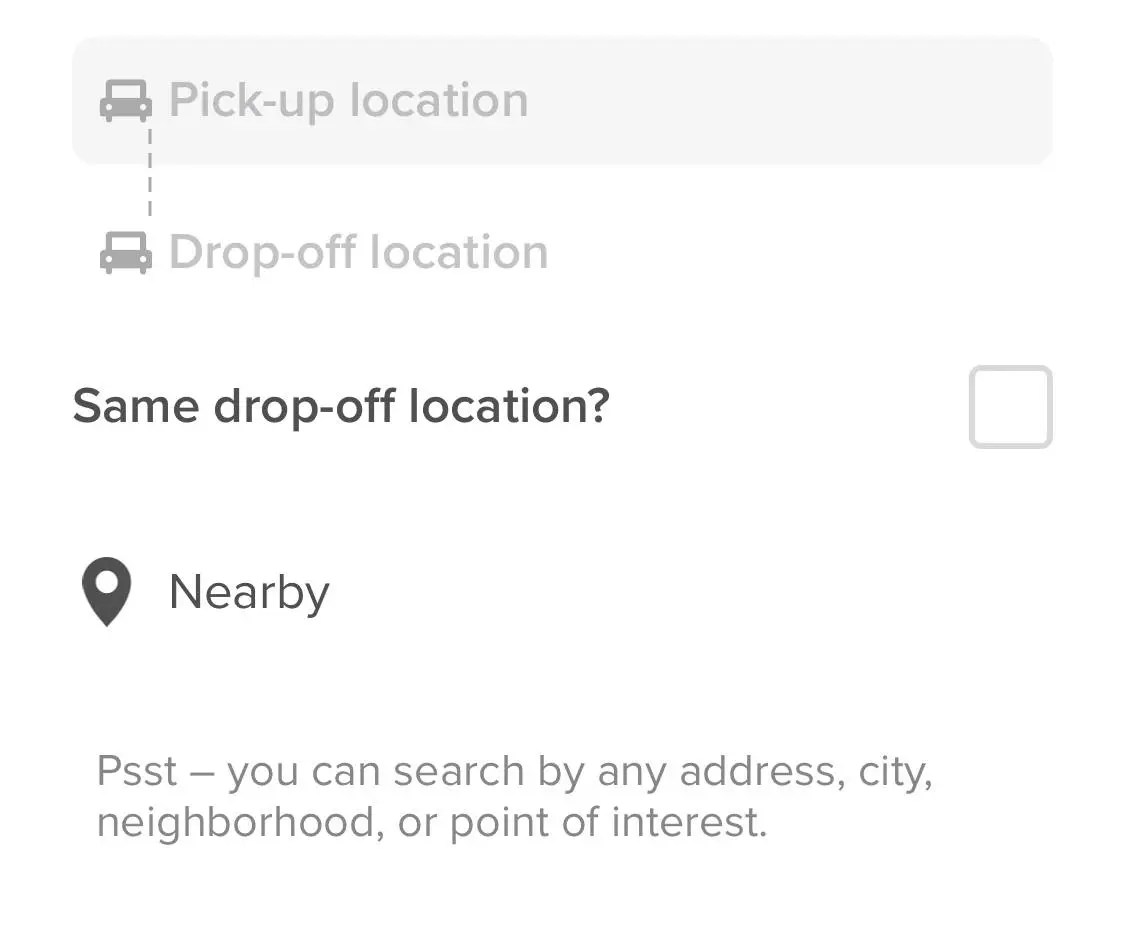1125x944 pixels.
Task: Click the Same drop-off location? label
Action: click(342, 405)
